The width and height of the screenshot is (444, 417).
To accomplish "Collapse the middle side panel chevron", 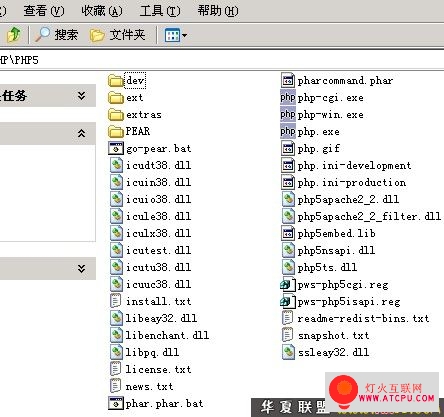I will pos(81,134).
